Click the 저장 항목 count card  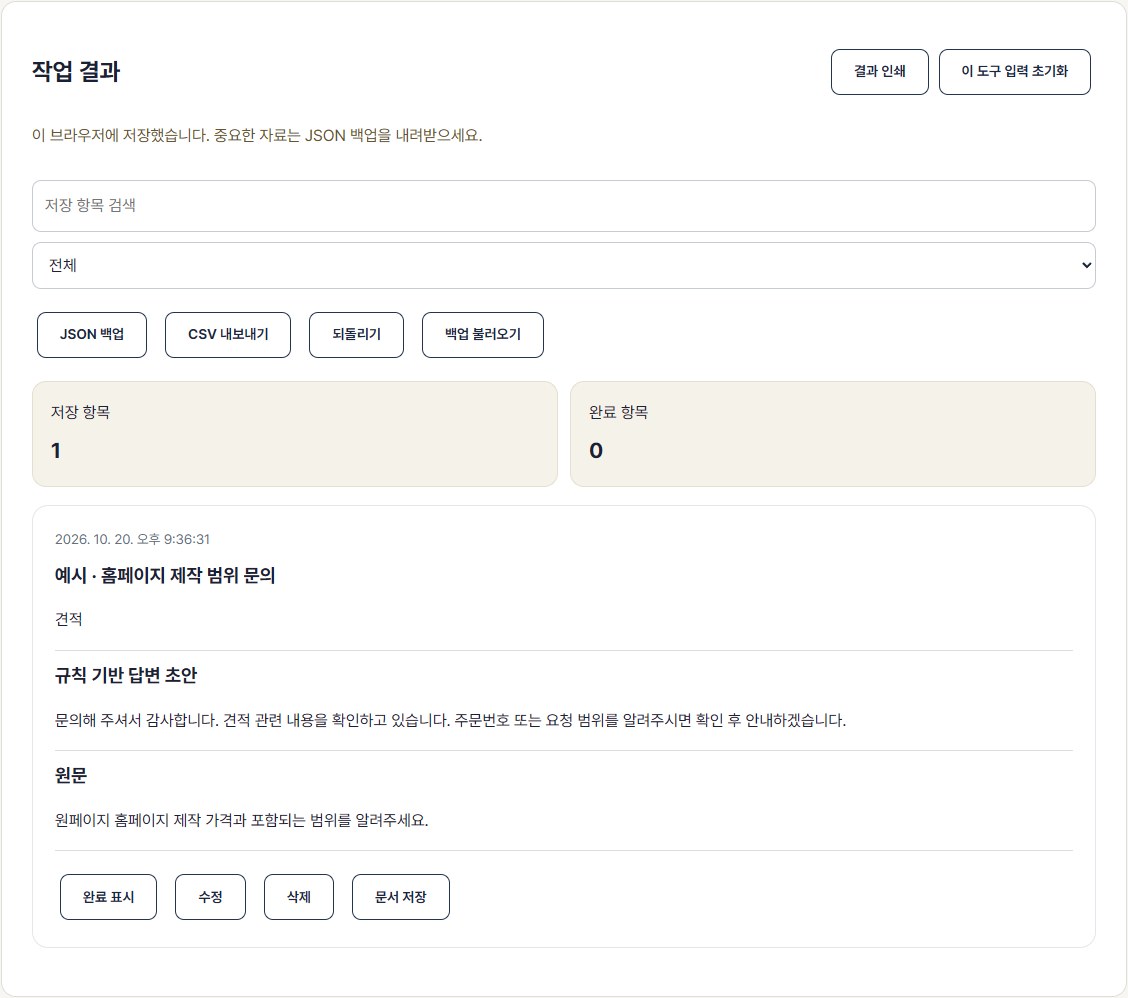(295, 434)
